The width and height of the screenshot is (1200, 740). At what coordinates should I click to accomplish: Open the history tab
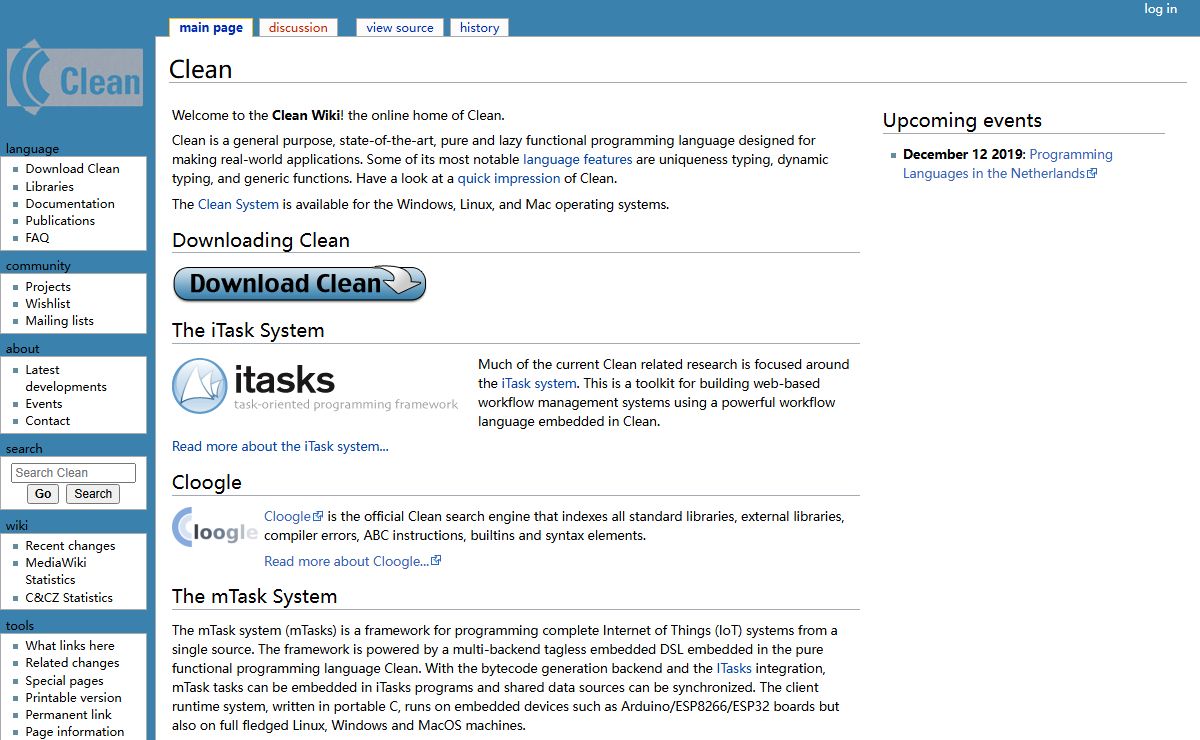pyautogui.click(x=479, y=28)
